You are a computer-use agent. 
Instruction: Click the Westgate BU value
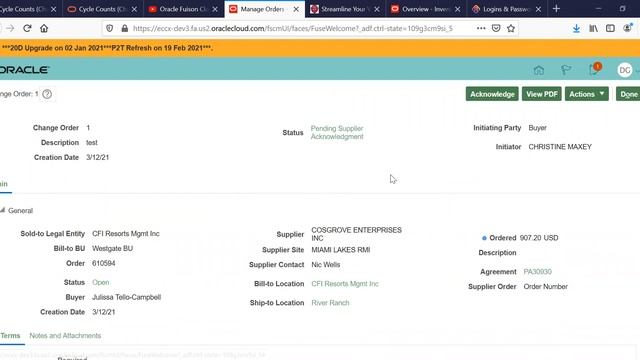[x=113, y=248]
